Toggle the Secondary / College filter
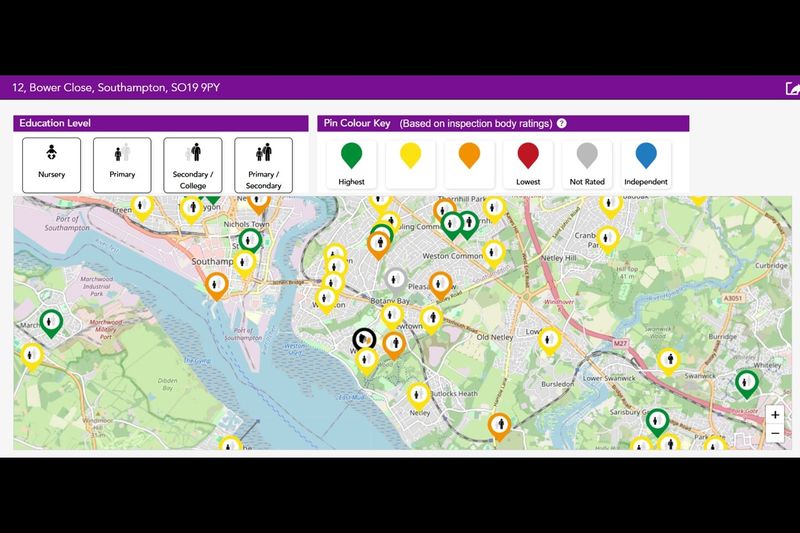This screenshot has width=800, height=533. (193, 165)
